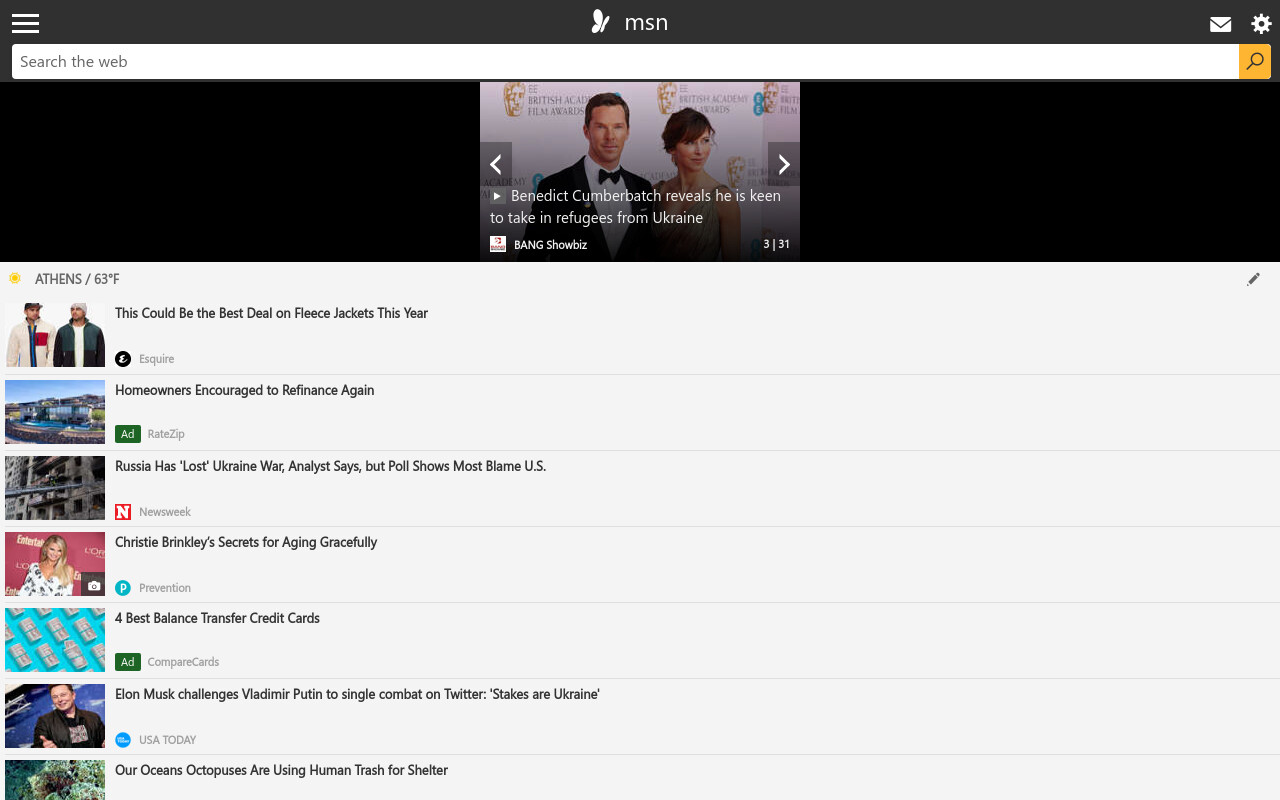Open the hamburger navigation menu
This screenshot has height=800, width=1280.
pos(26,23)
